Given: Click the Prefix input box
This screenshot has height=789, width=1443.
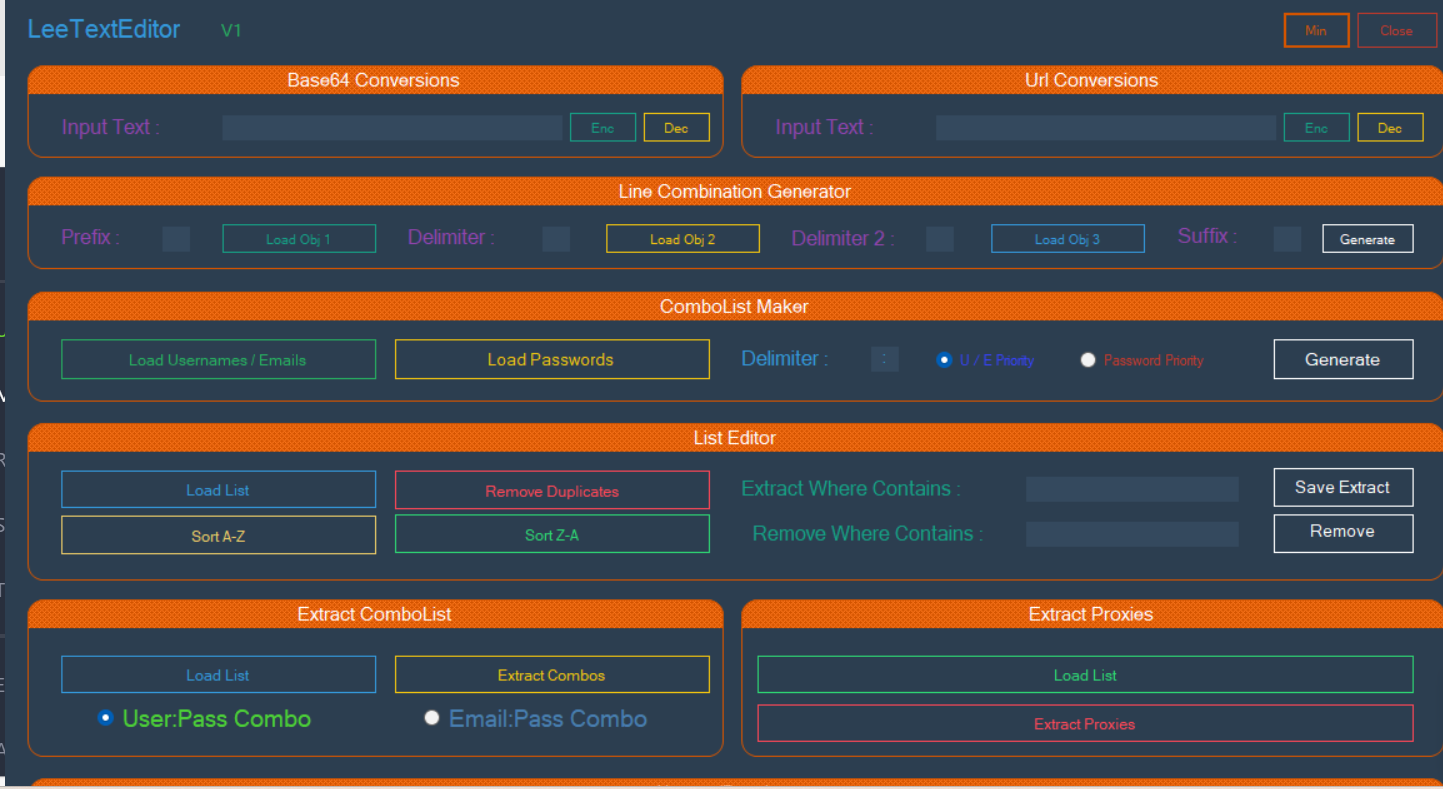Looking at the screenshot, I should click(x=176, y=239).
